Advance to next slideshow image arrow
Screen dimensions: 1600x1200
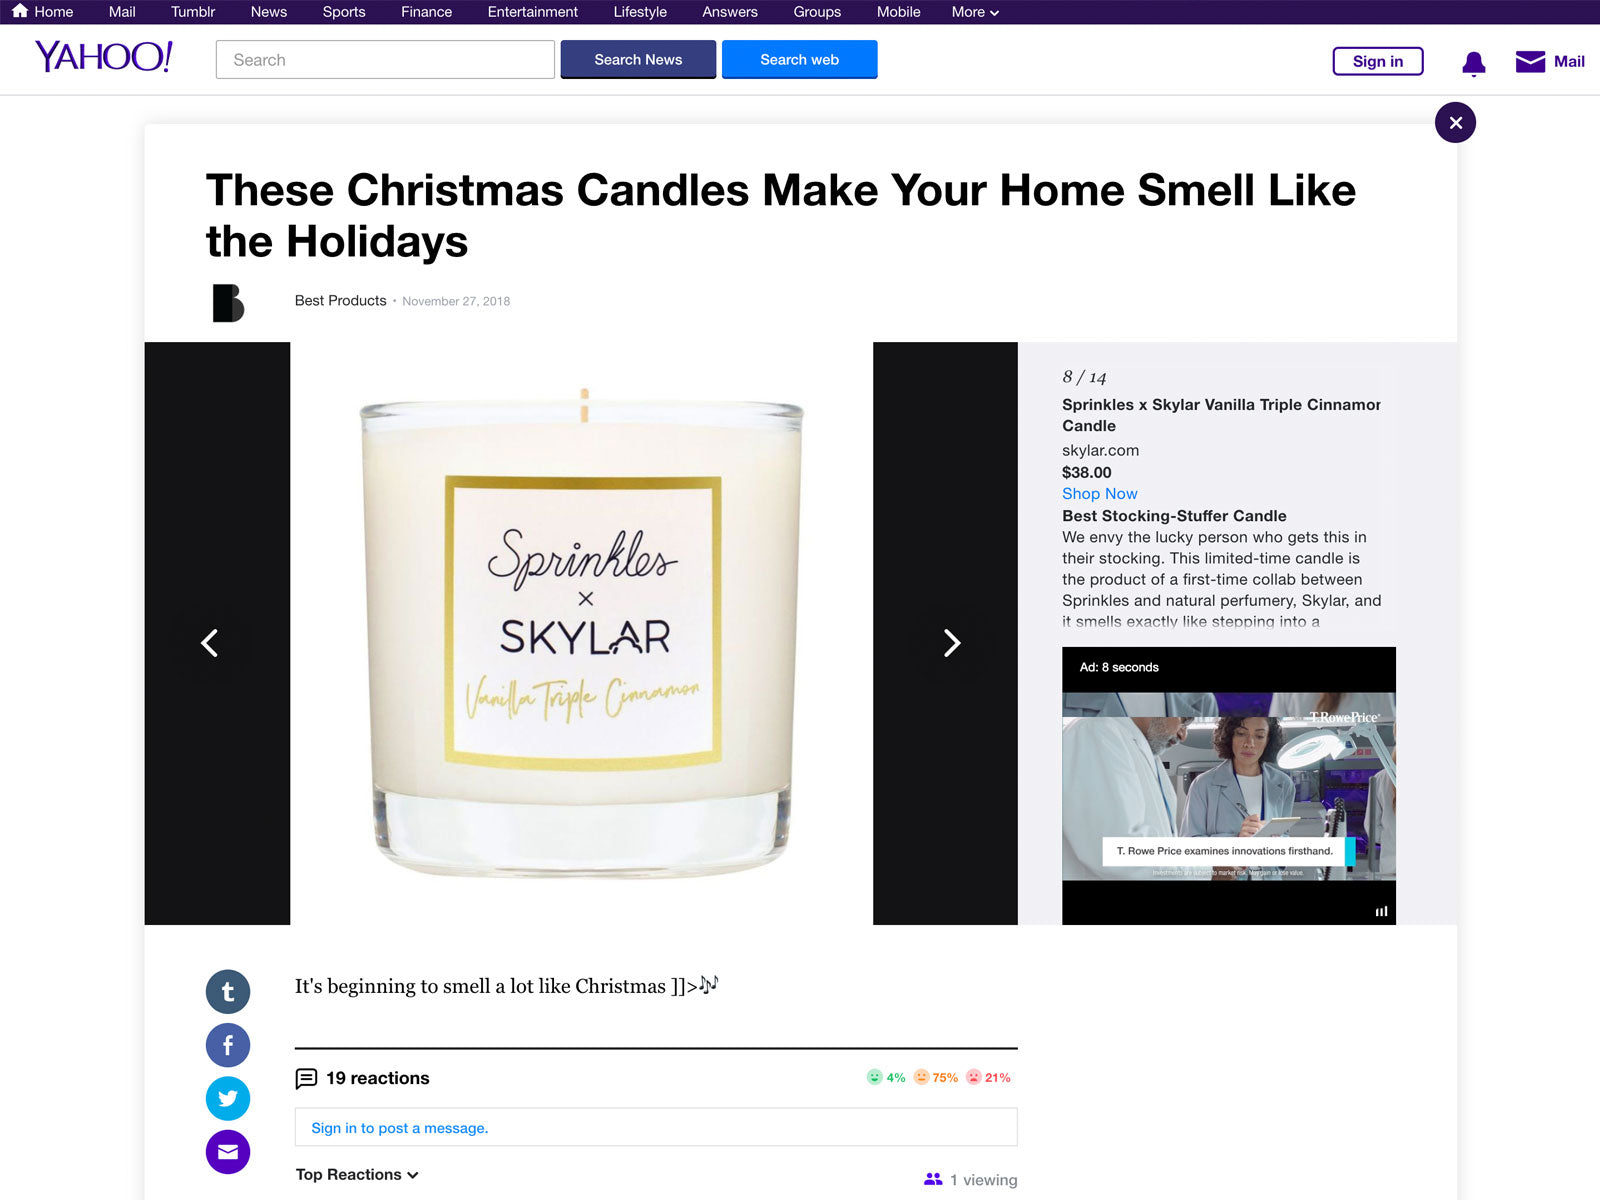(x=952, y=643)
